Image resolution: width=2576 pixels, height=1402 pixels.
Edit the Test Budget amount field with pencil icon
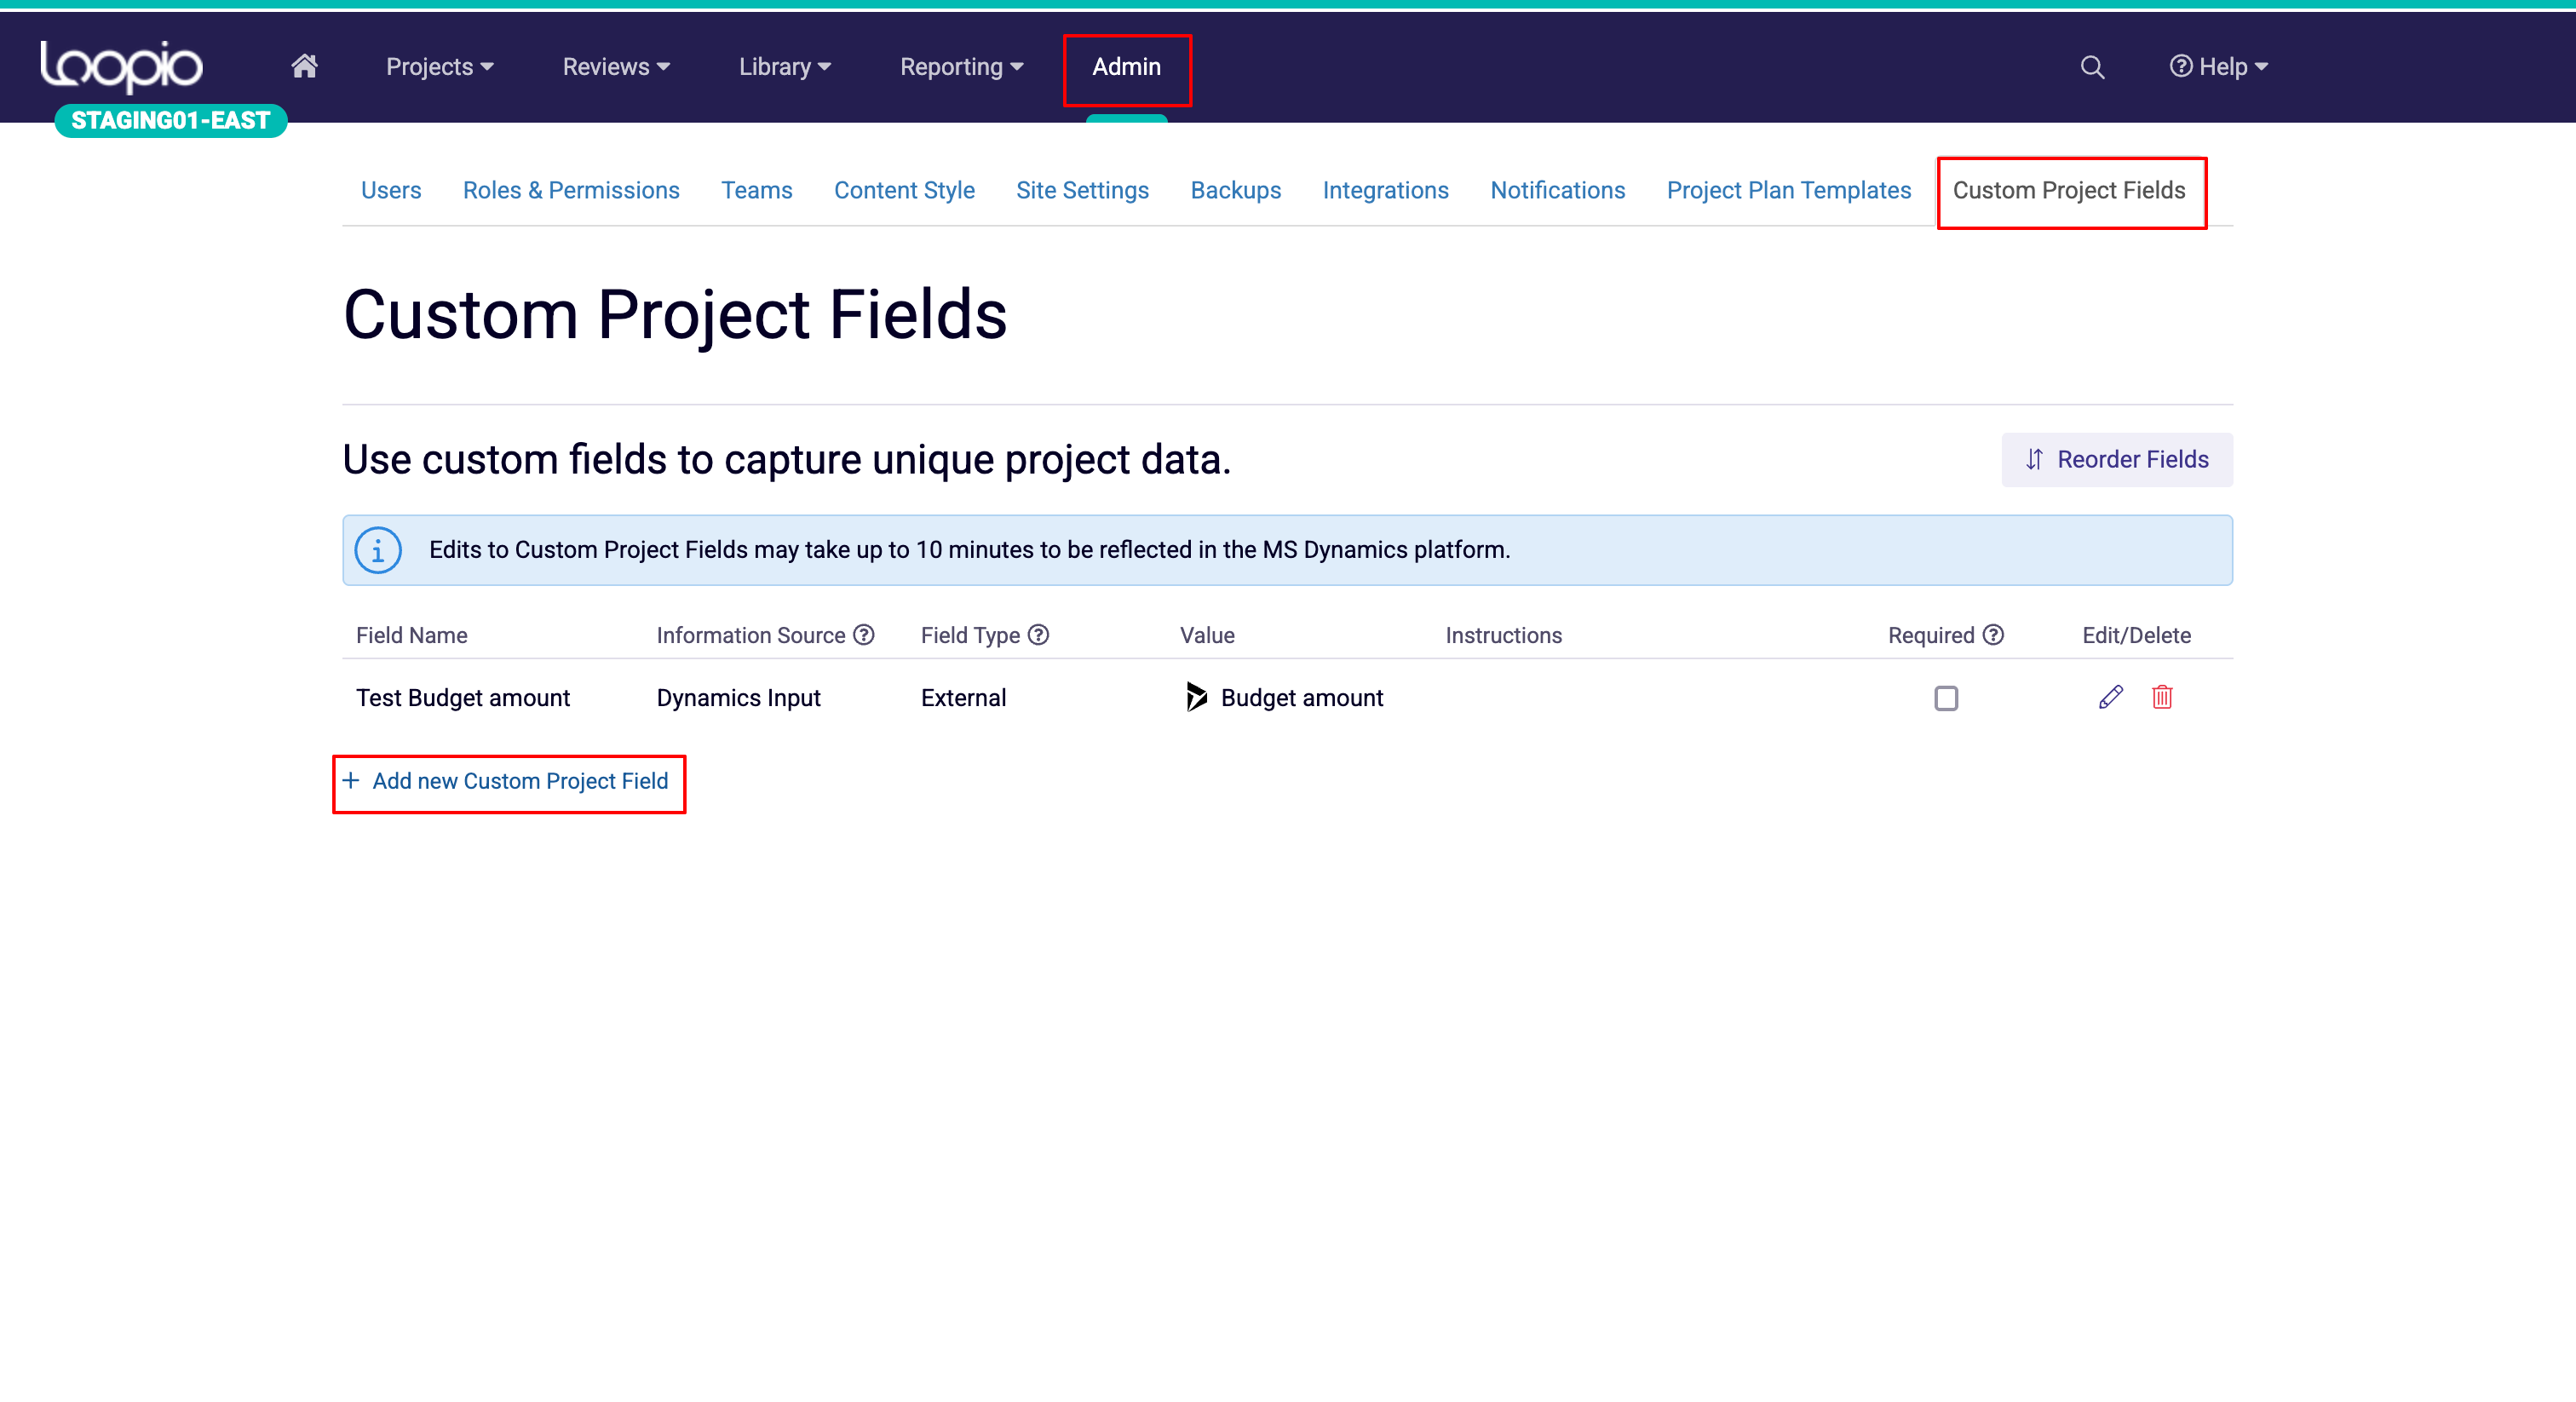tap(2110, 697)
